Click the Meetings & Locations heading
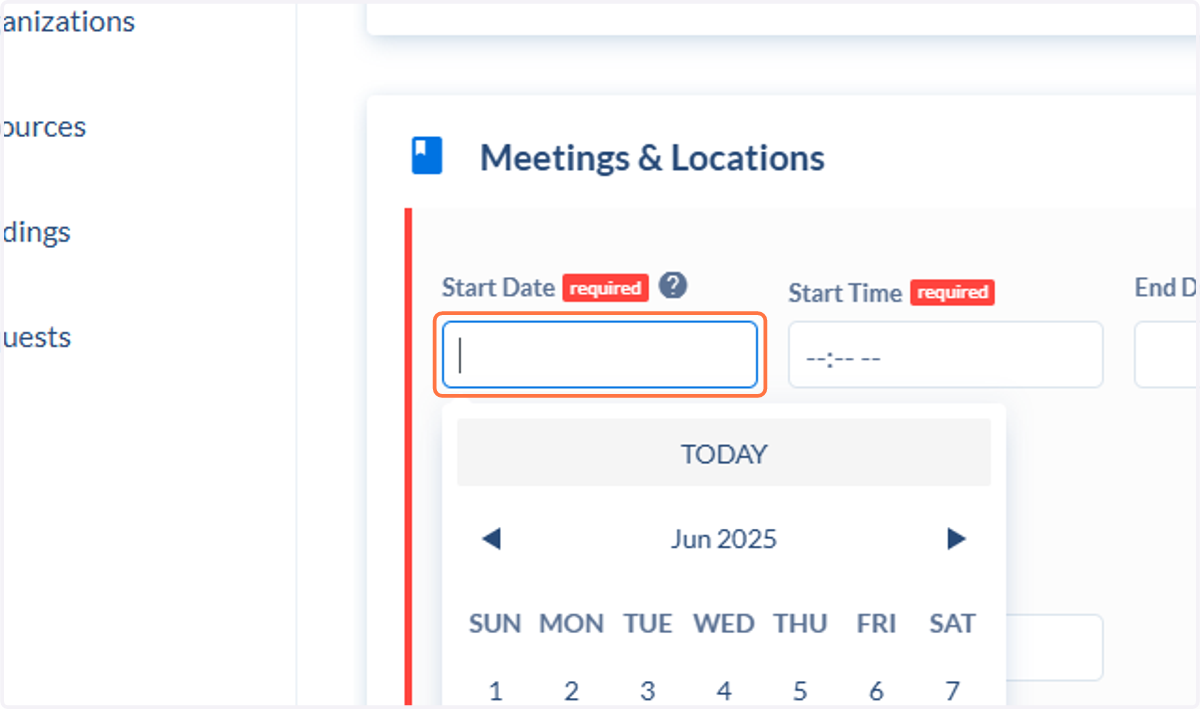 [x=652, y=158]
